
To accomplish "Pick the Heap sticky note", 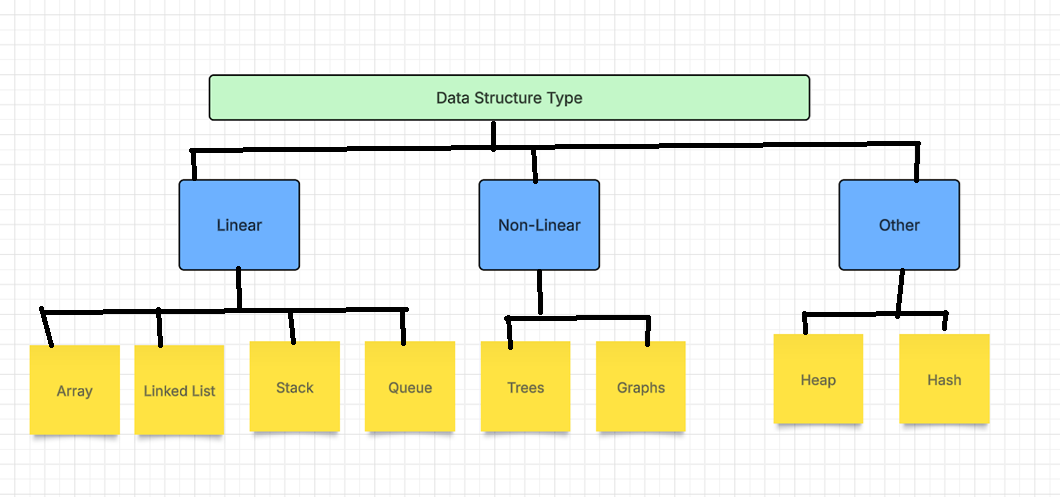I will [x=818, y=379].
